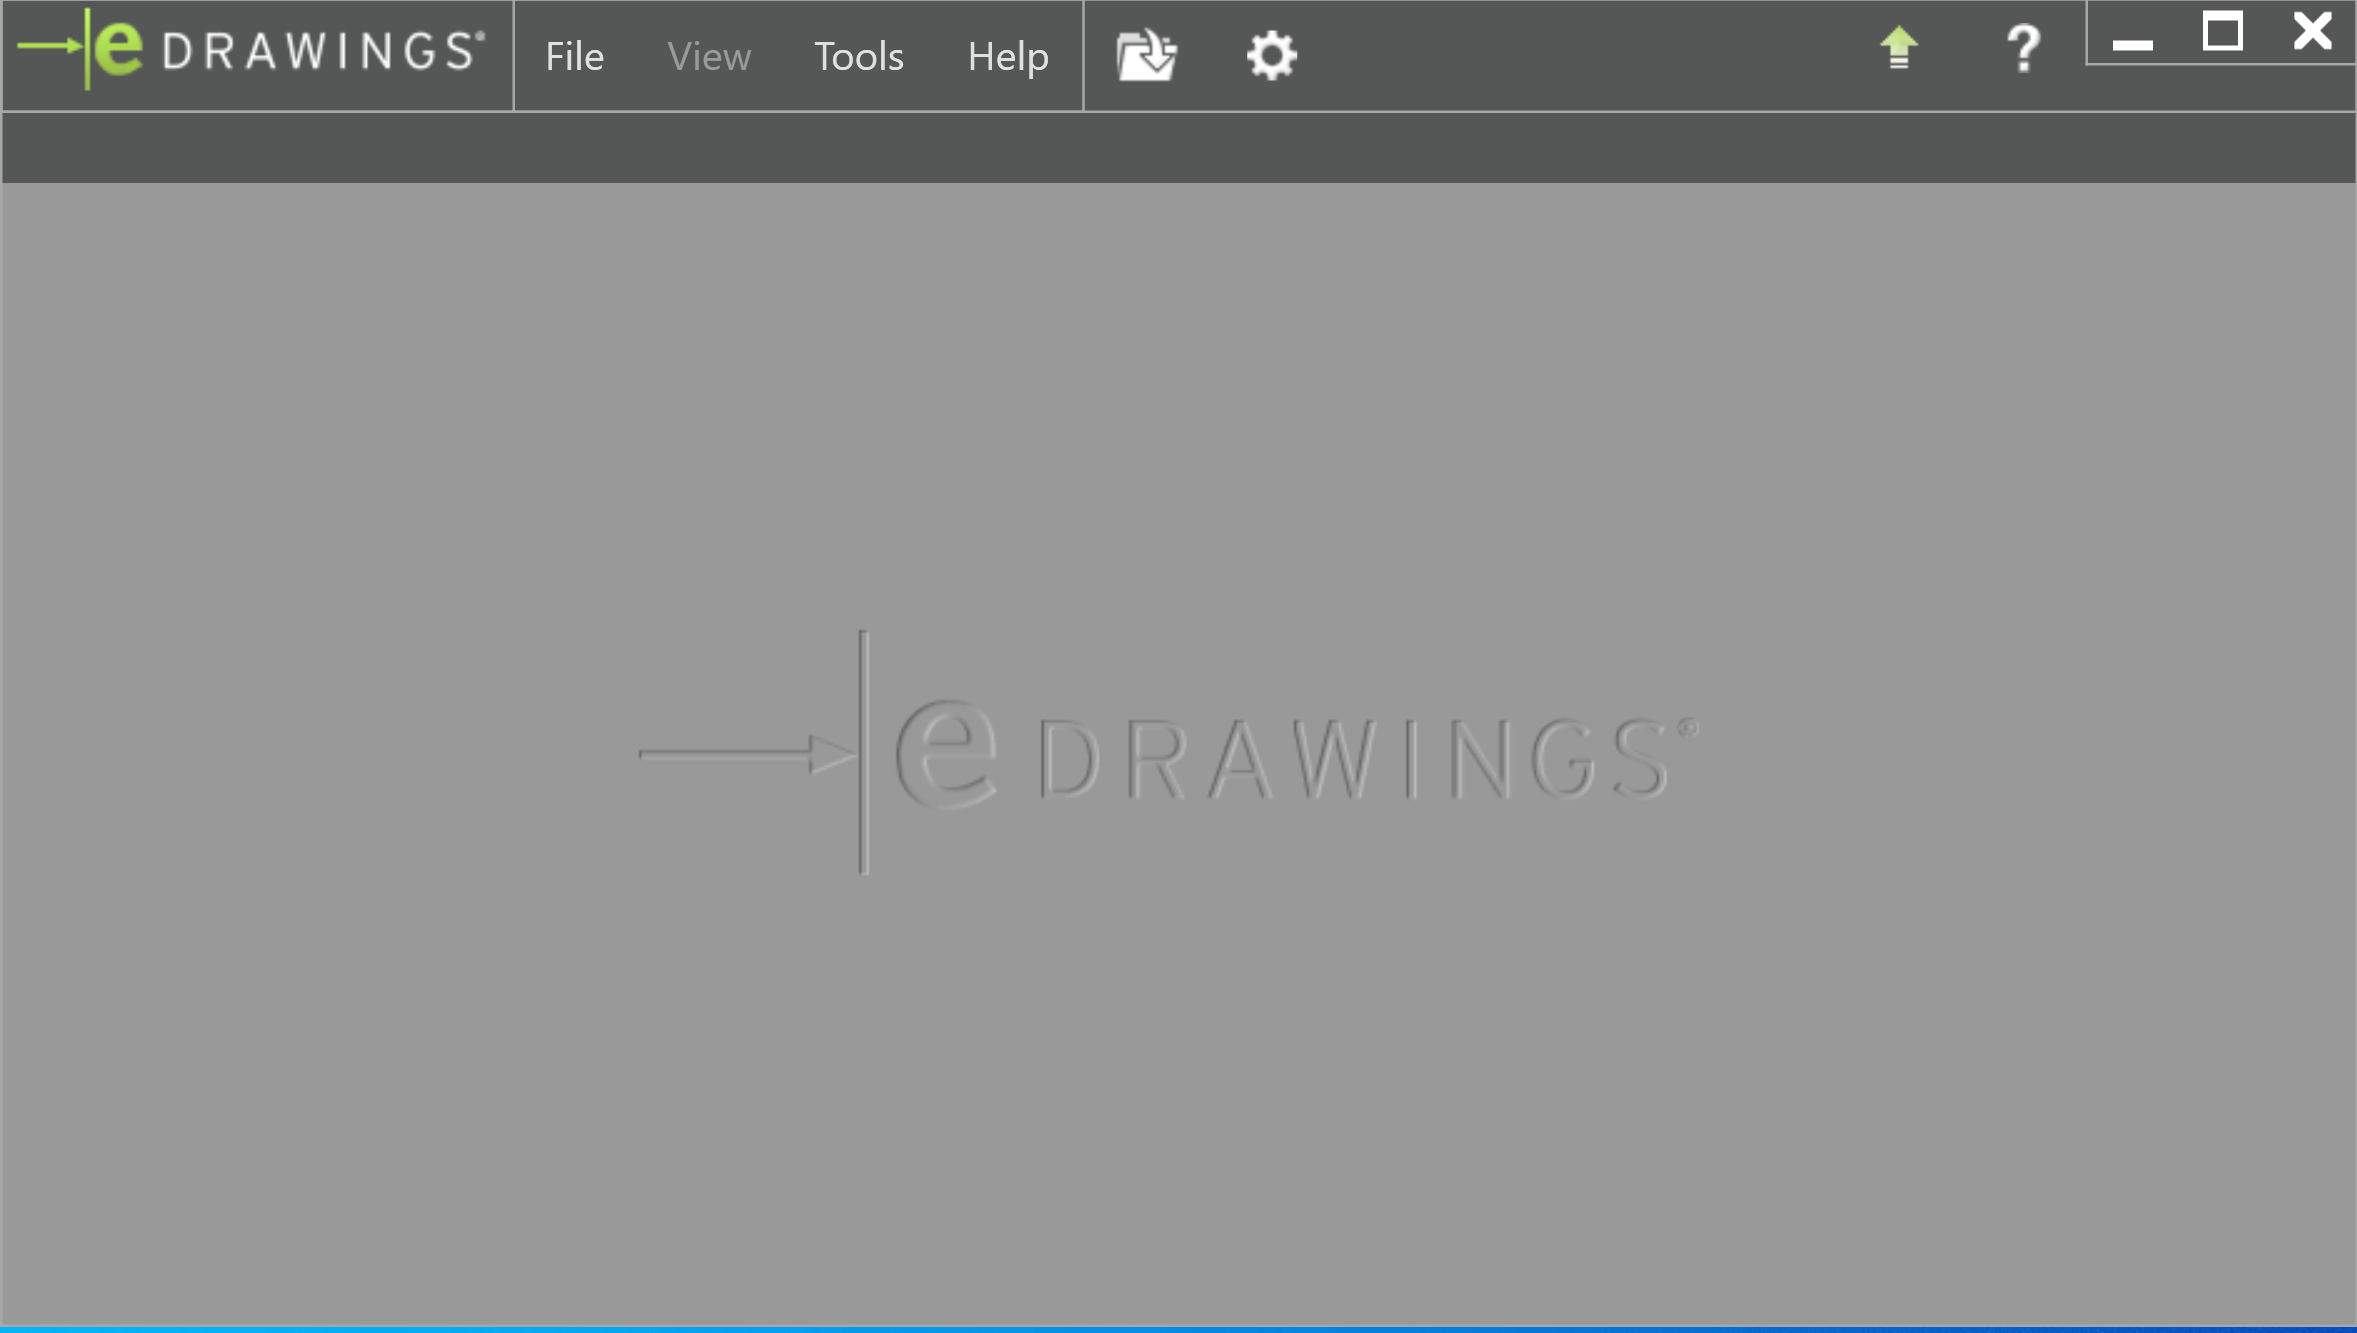The width and height of the screenshot is (2357, 1333).
Task: Click the embossed 'e' in center watermark
Action: (x=945, y=755)
